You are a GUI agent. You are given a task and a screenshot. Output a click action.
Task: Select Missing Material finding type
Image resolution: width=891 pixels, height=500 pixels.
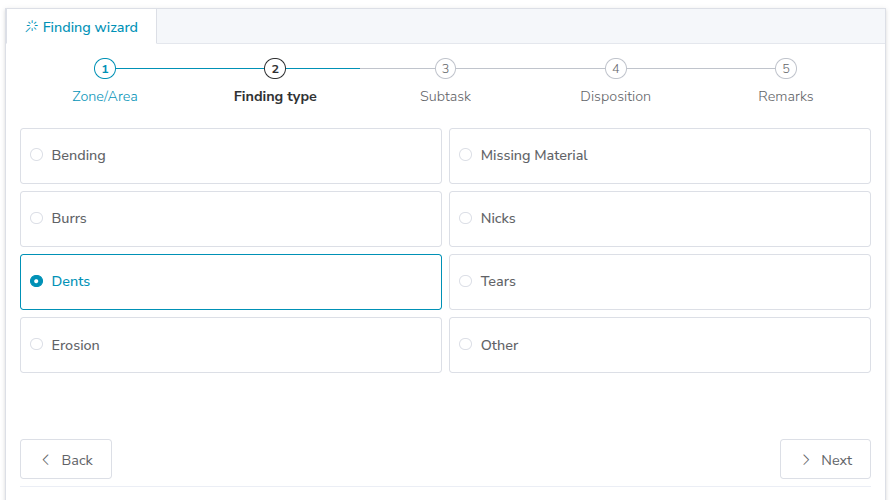point(466,155)
